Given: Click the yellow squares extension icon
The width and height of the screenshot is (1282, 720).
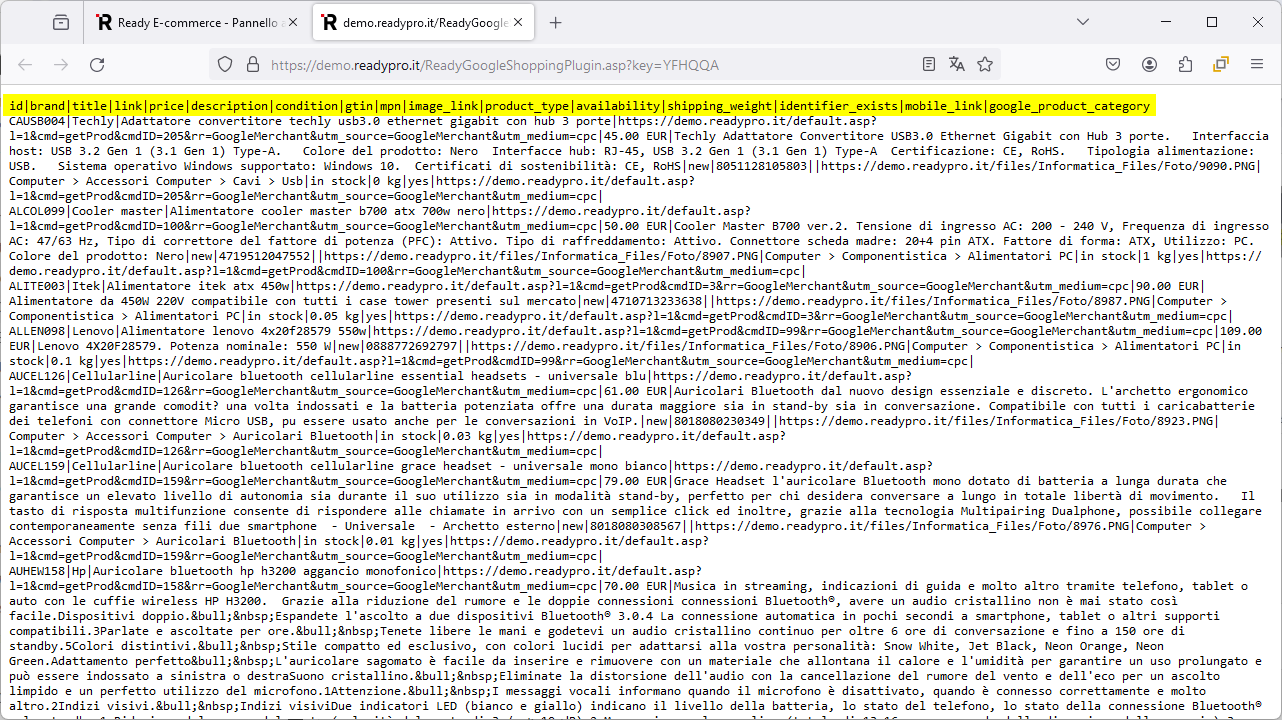Looking at the screenshot, I should (x=1221, y=65).
